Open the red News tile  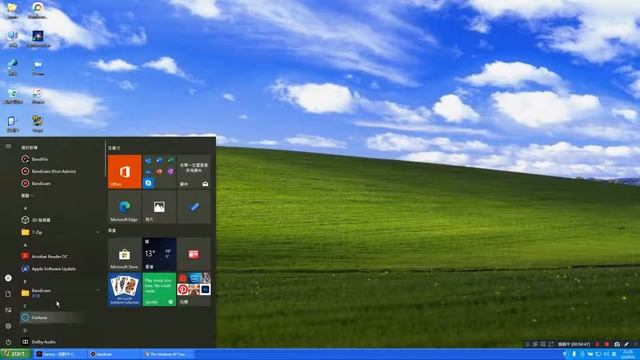(194, 254)
